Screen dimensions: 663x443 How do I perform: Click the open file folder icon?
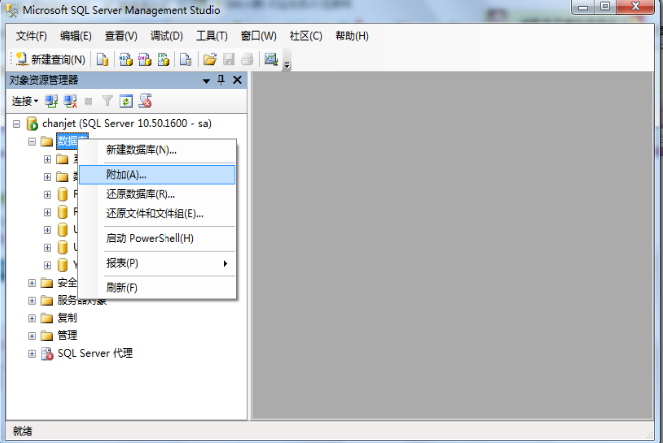209,59
